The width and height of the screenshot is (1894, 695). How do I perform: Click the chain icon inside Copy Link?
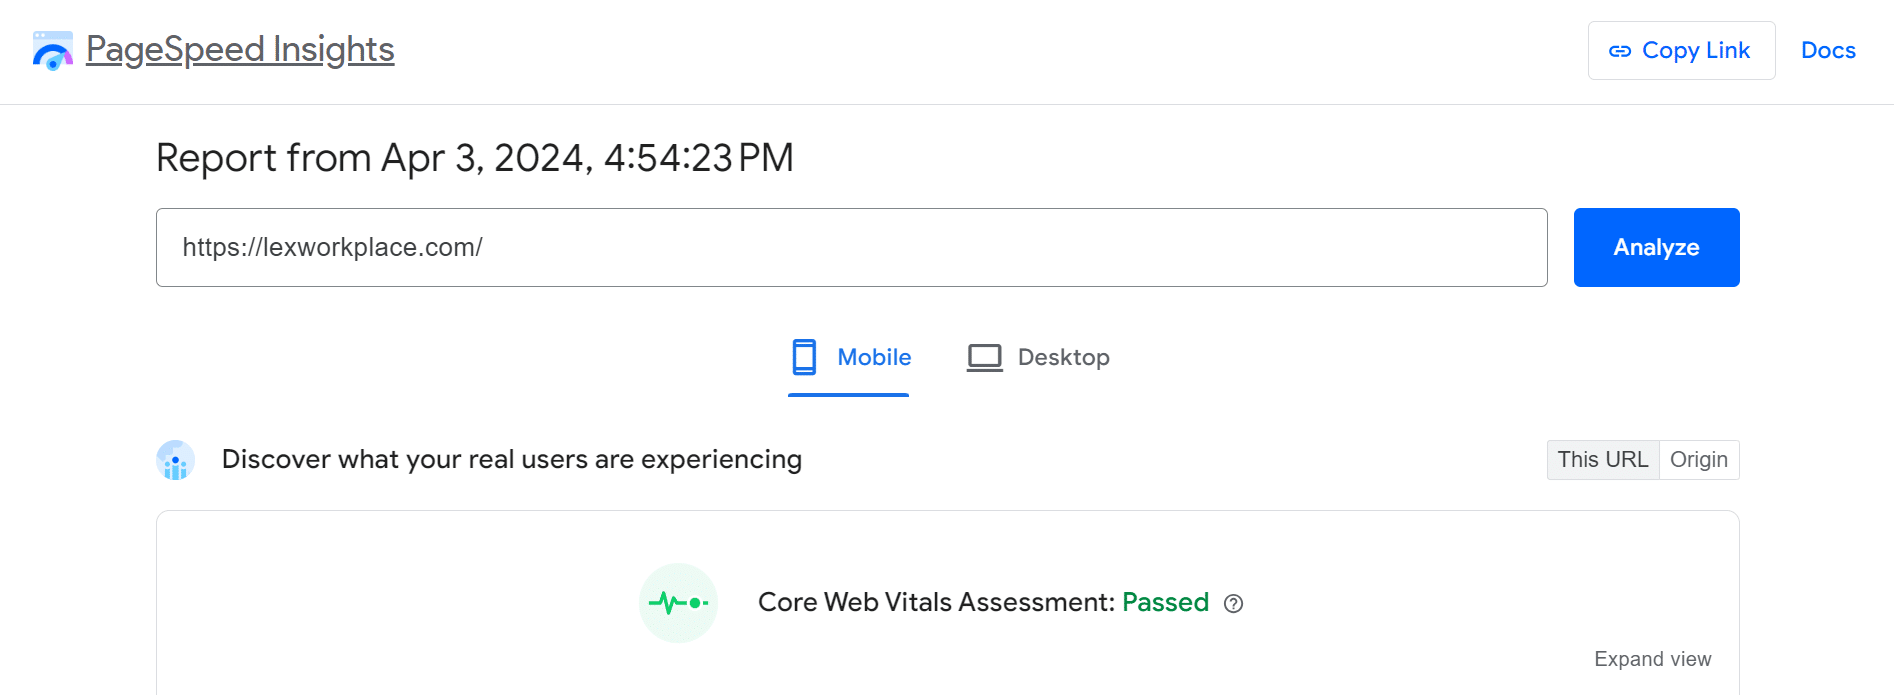[x=1622, y=49]
